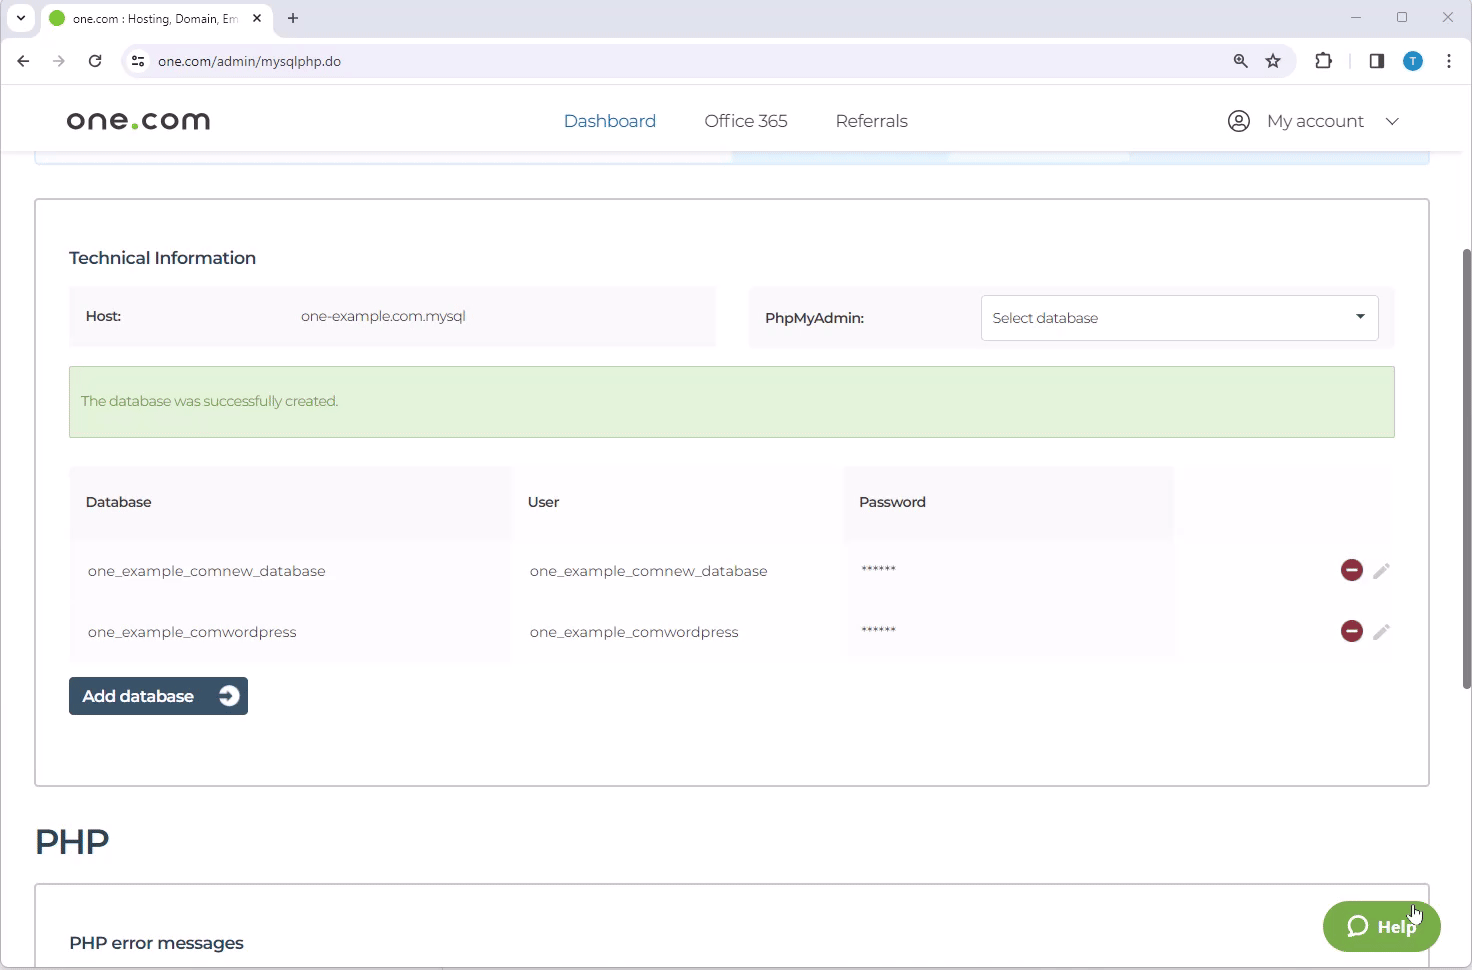Open the My account profile icon

point(1238,121)
